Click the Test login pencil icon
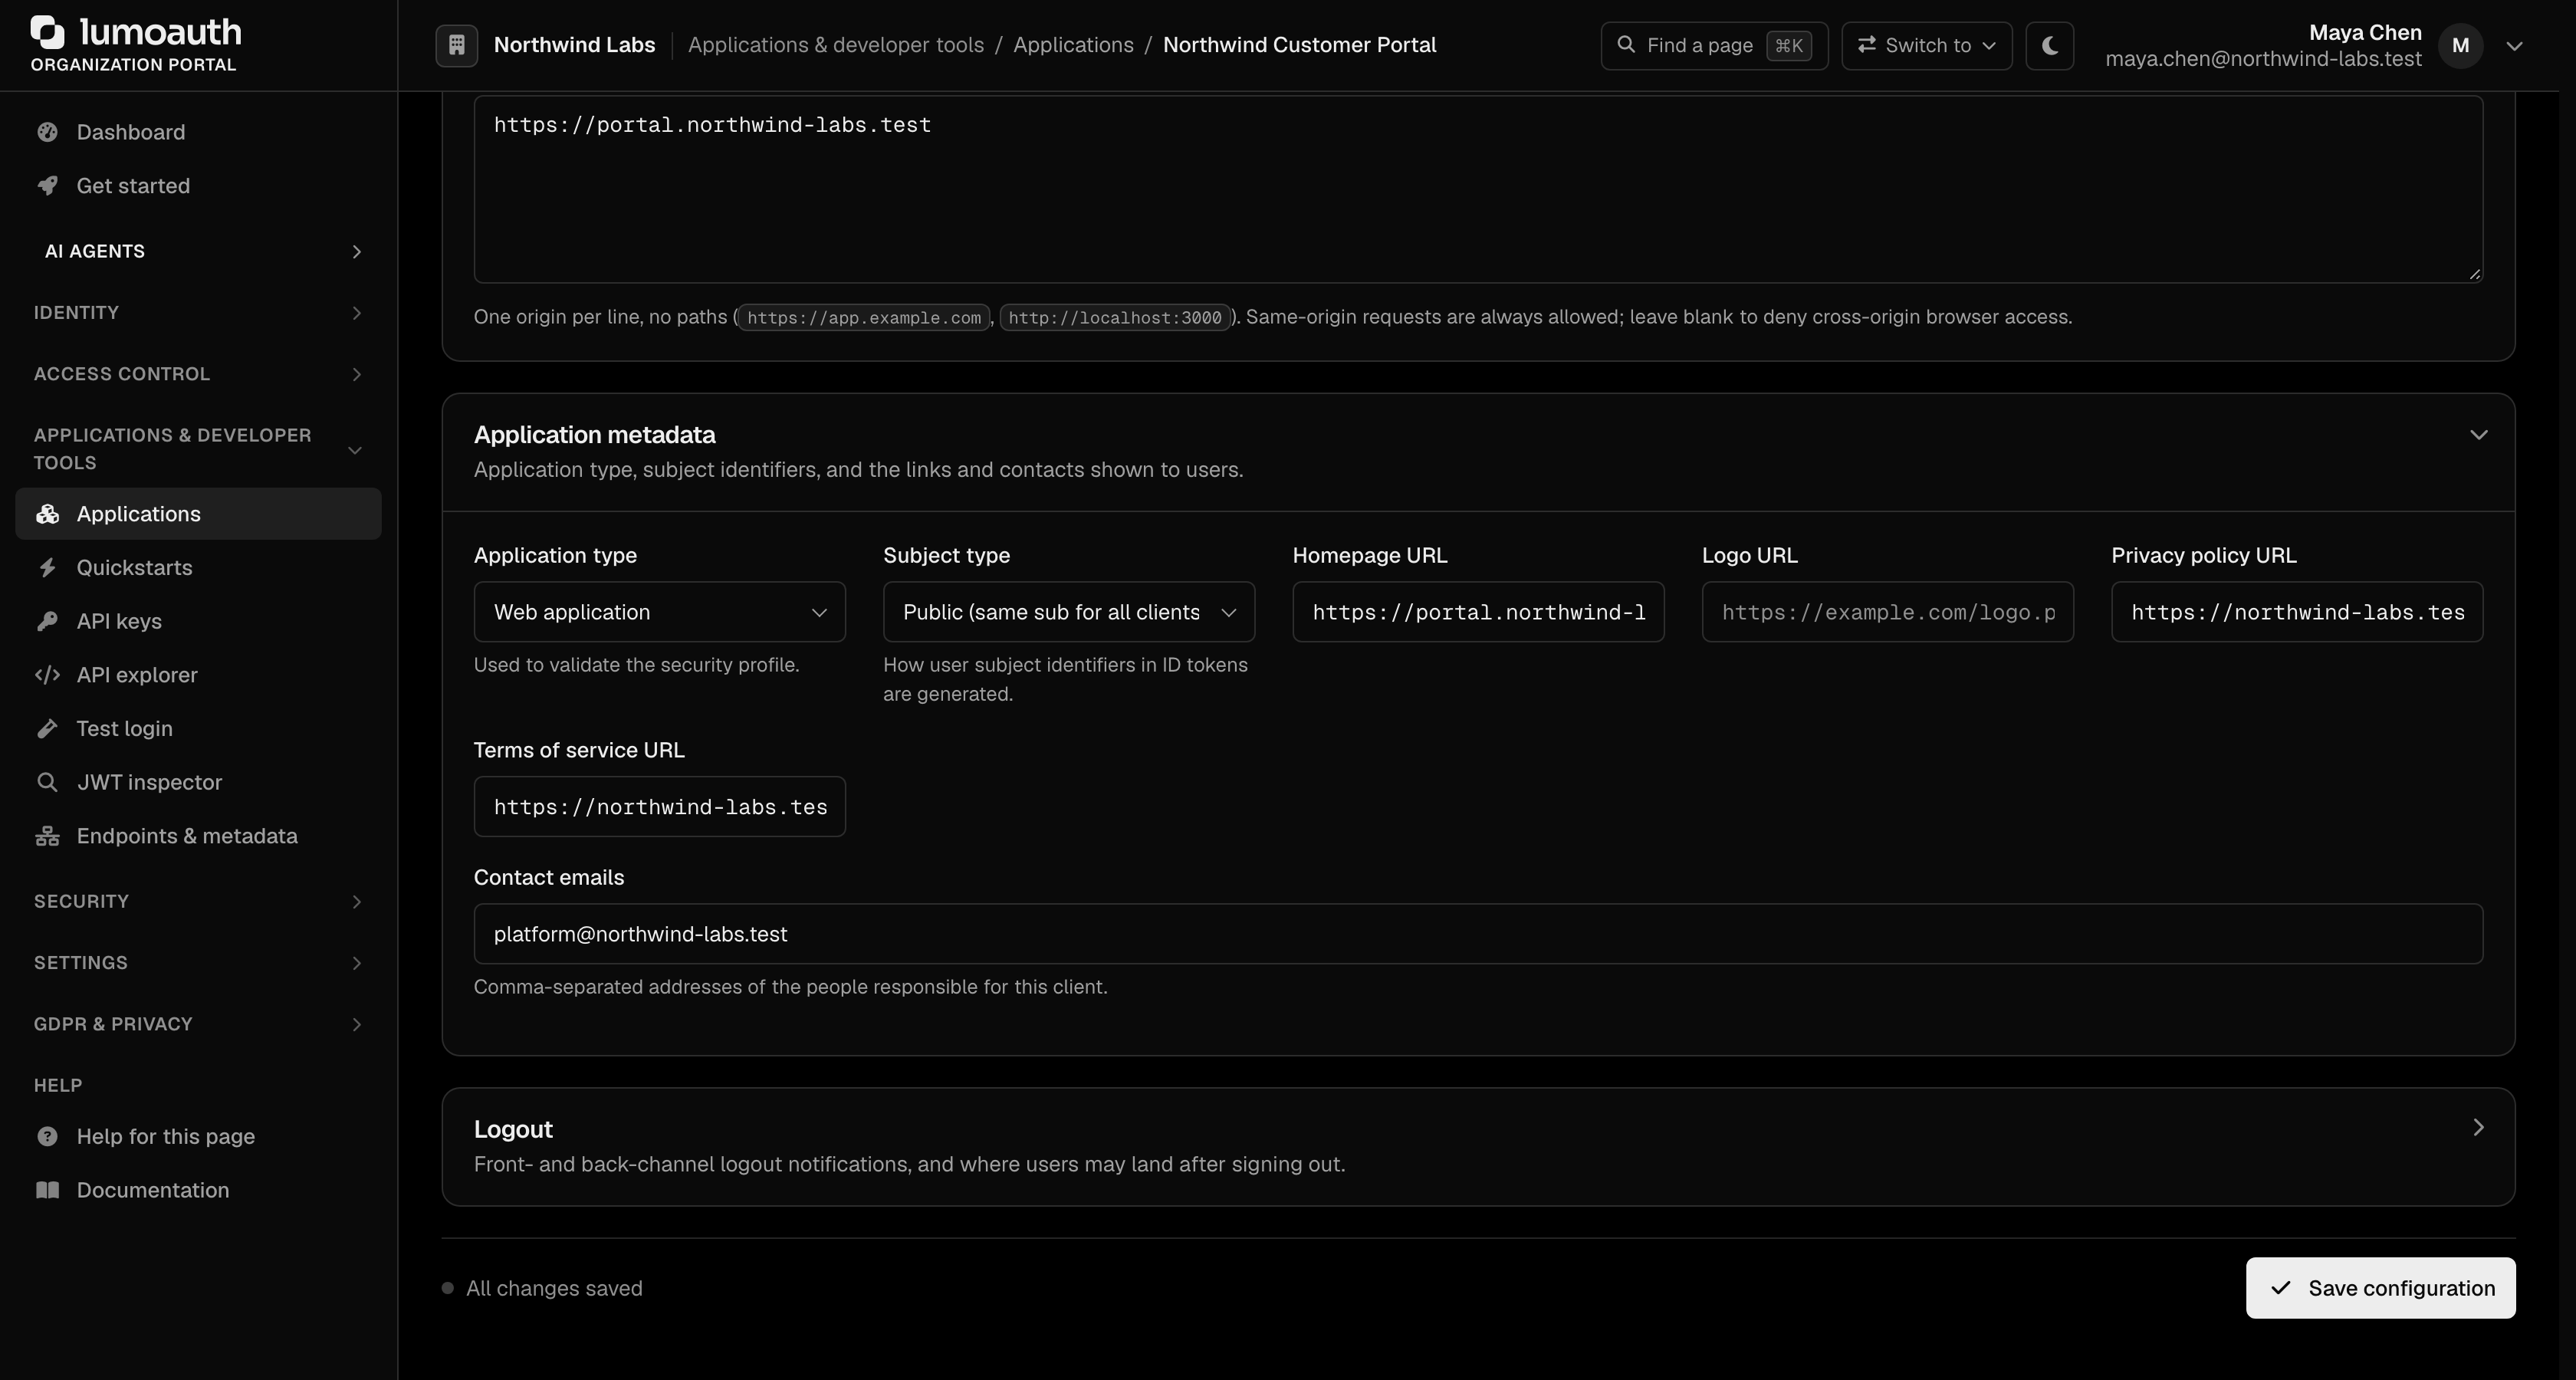This screenshot has width=2576, height=1380. (47, 729)
